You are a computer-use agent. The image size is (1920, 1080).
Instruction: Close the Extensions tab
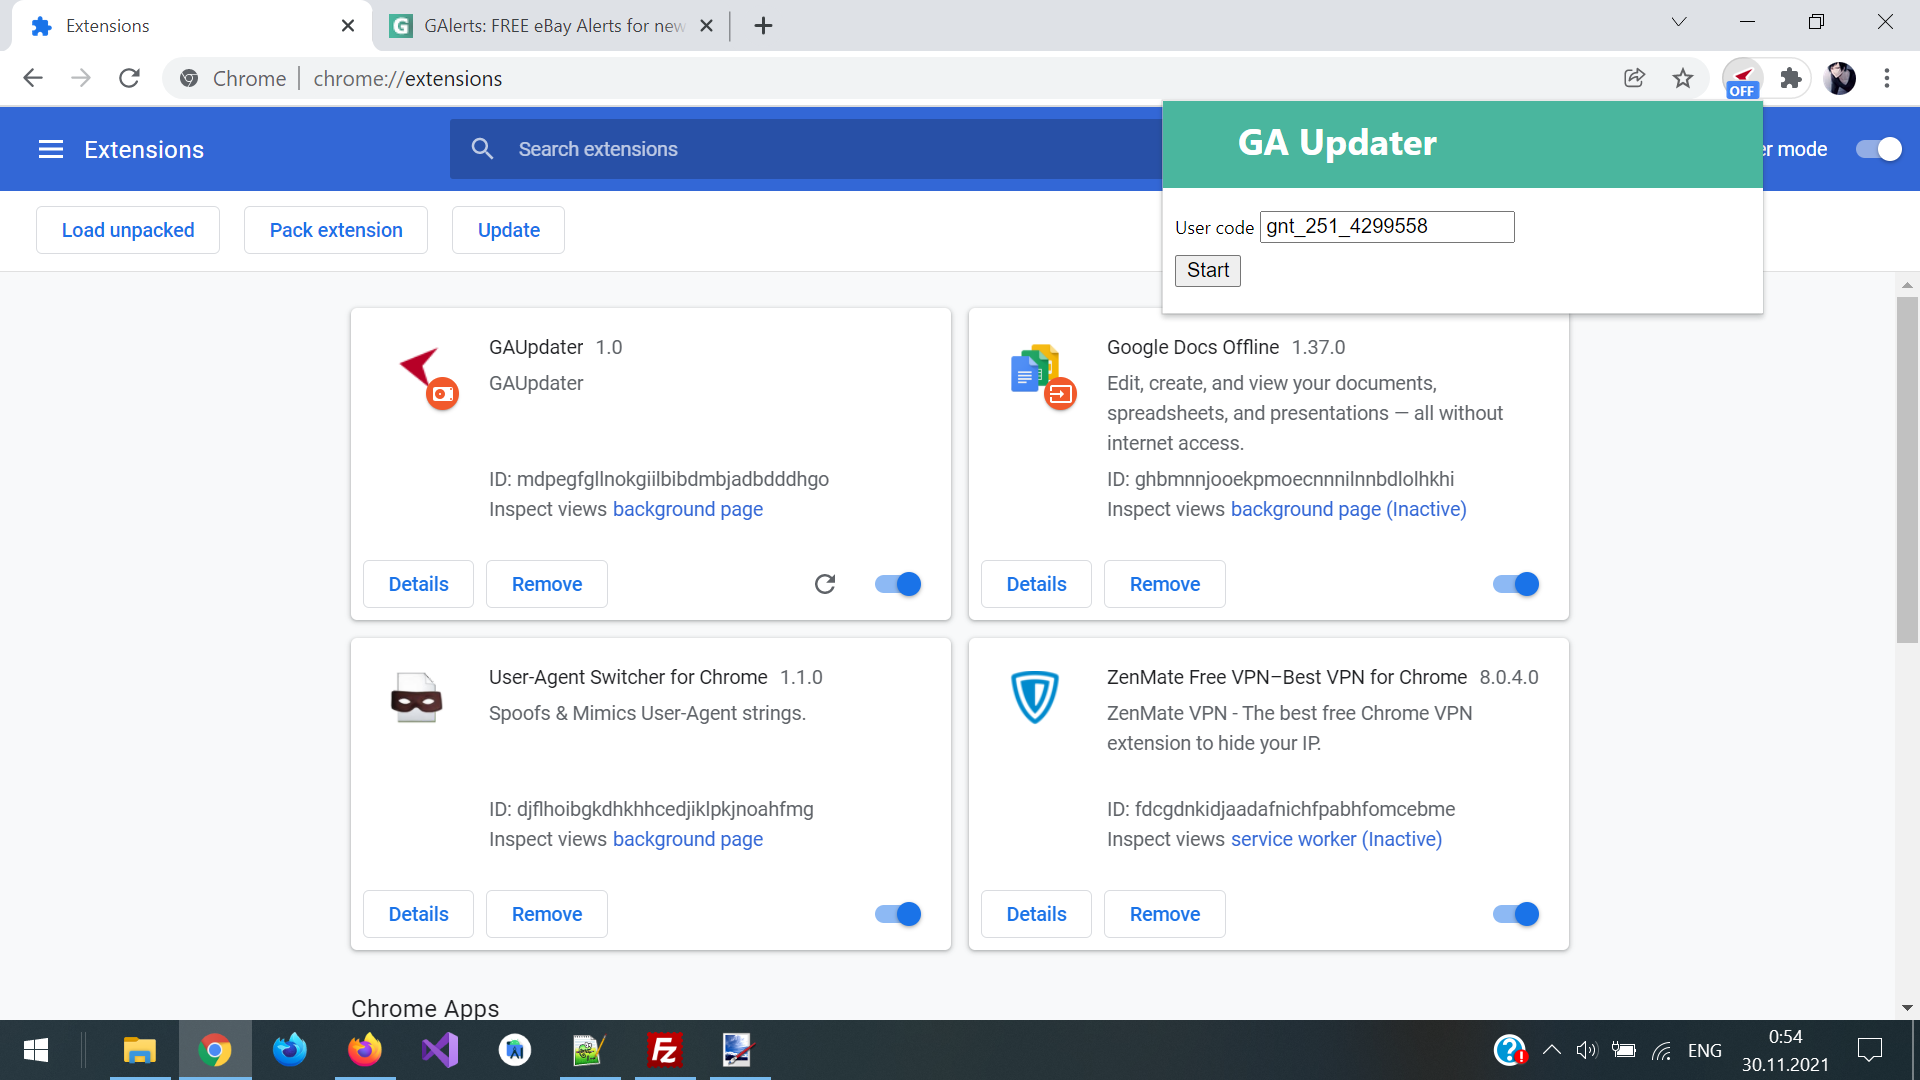click(348, 26)
